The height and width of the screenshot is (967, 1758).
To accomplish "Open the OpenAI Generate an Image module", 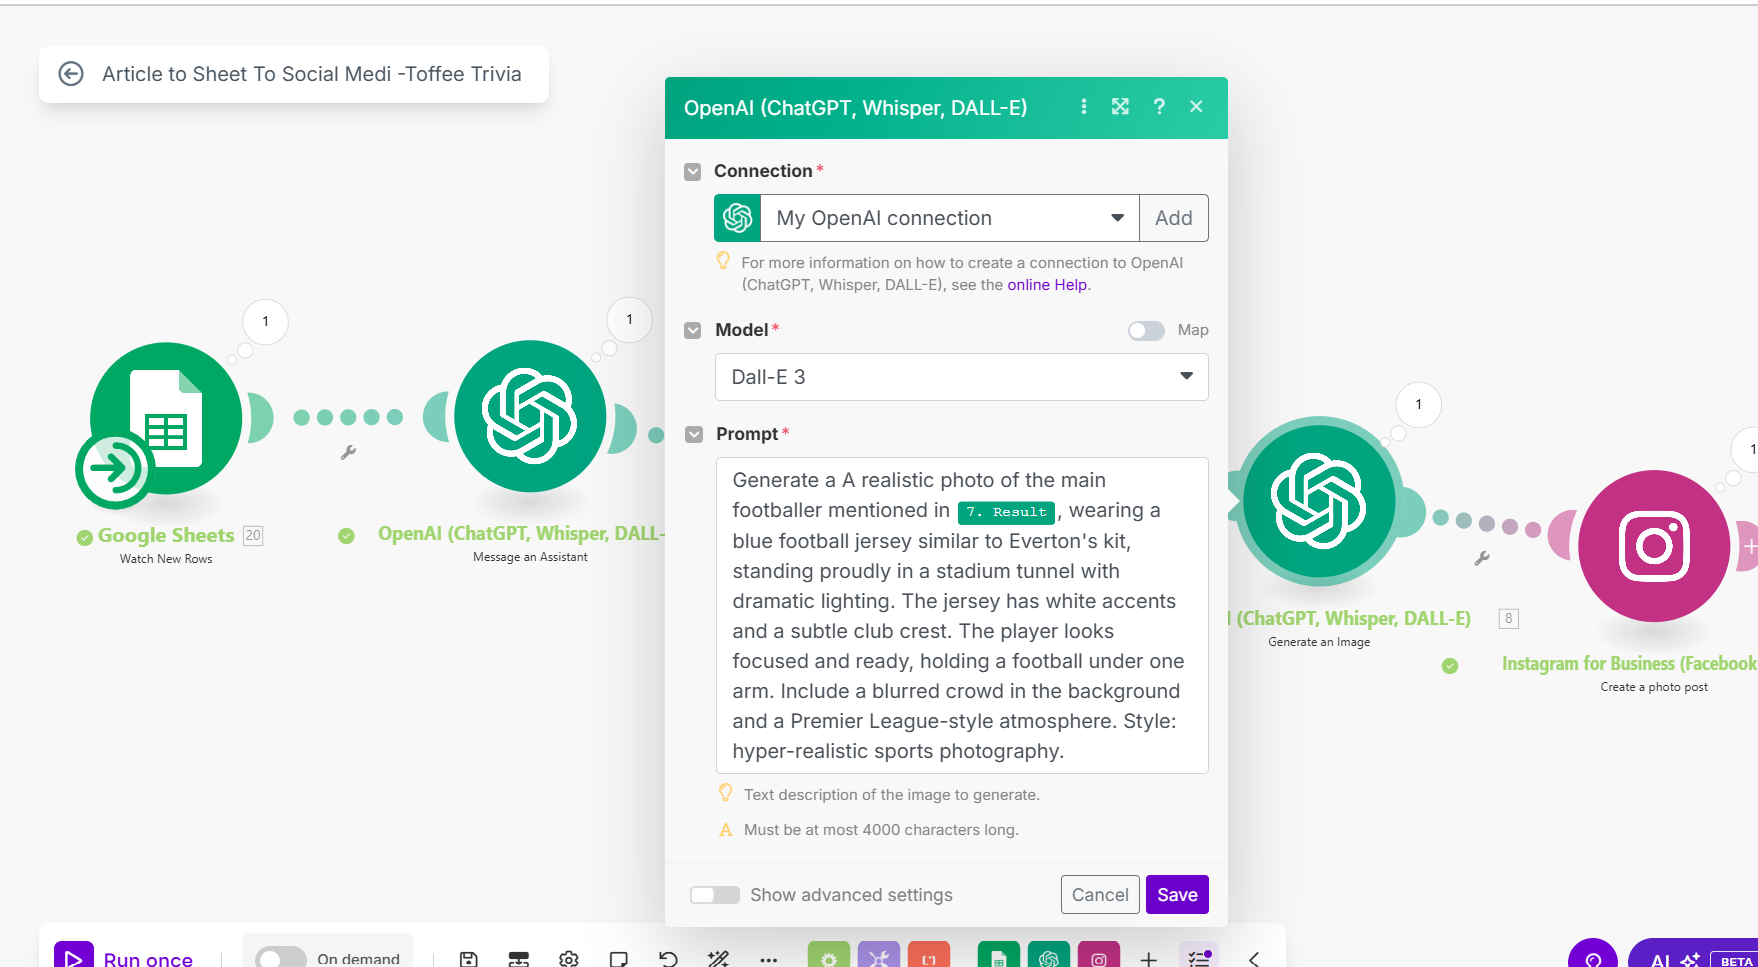I will pos(1319,501).
